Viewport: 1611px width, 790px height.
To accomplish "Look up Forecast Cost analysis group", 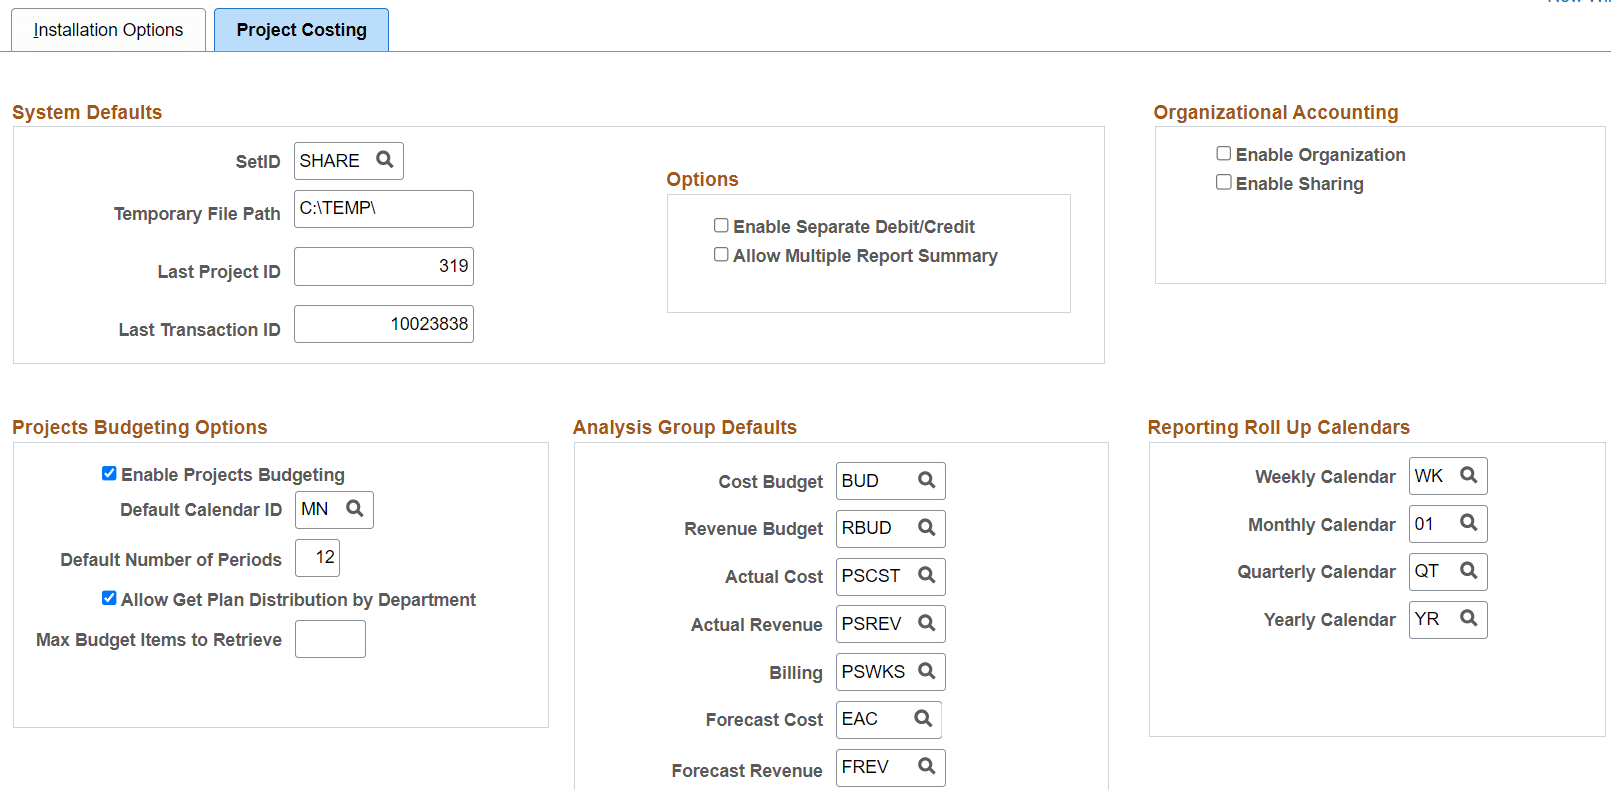I will coord(923,719).
